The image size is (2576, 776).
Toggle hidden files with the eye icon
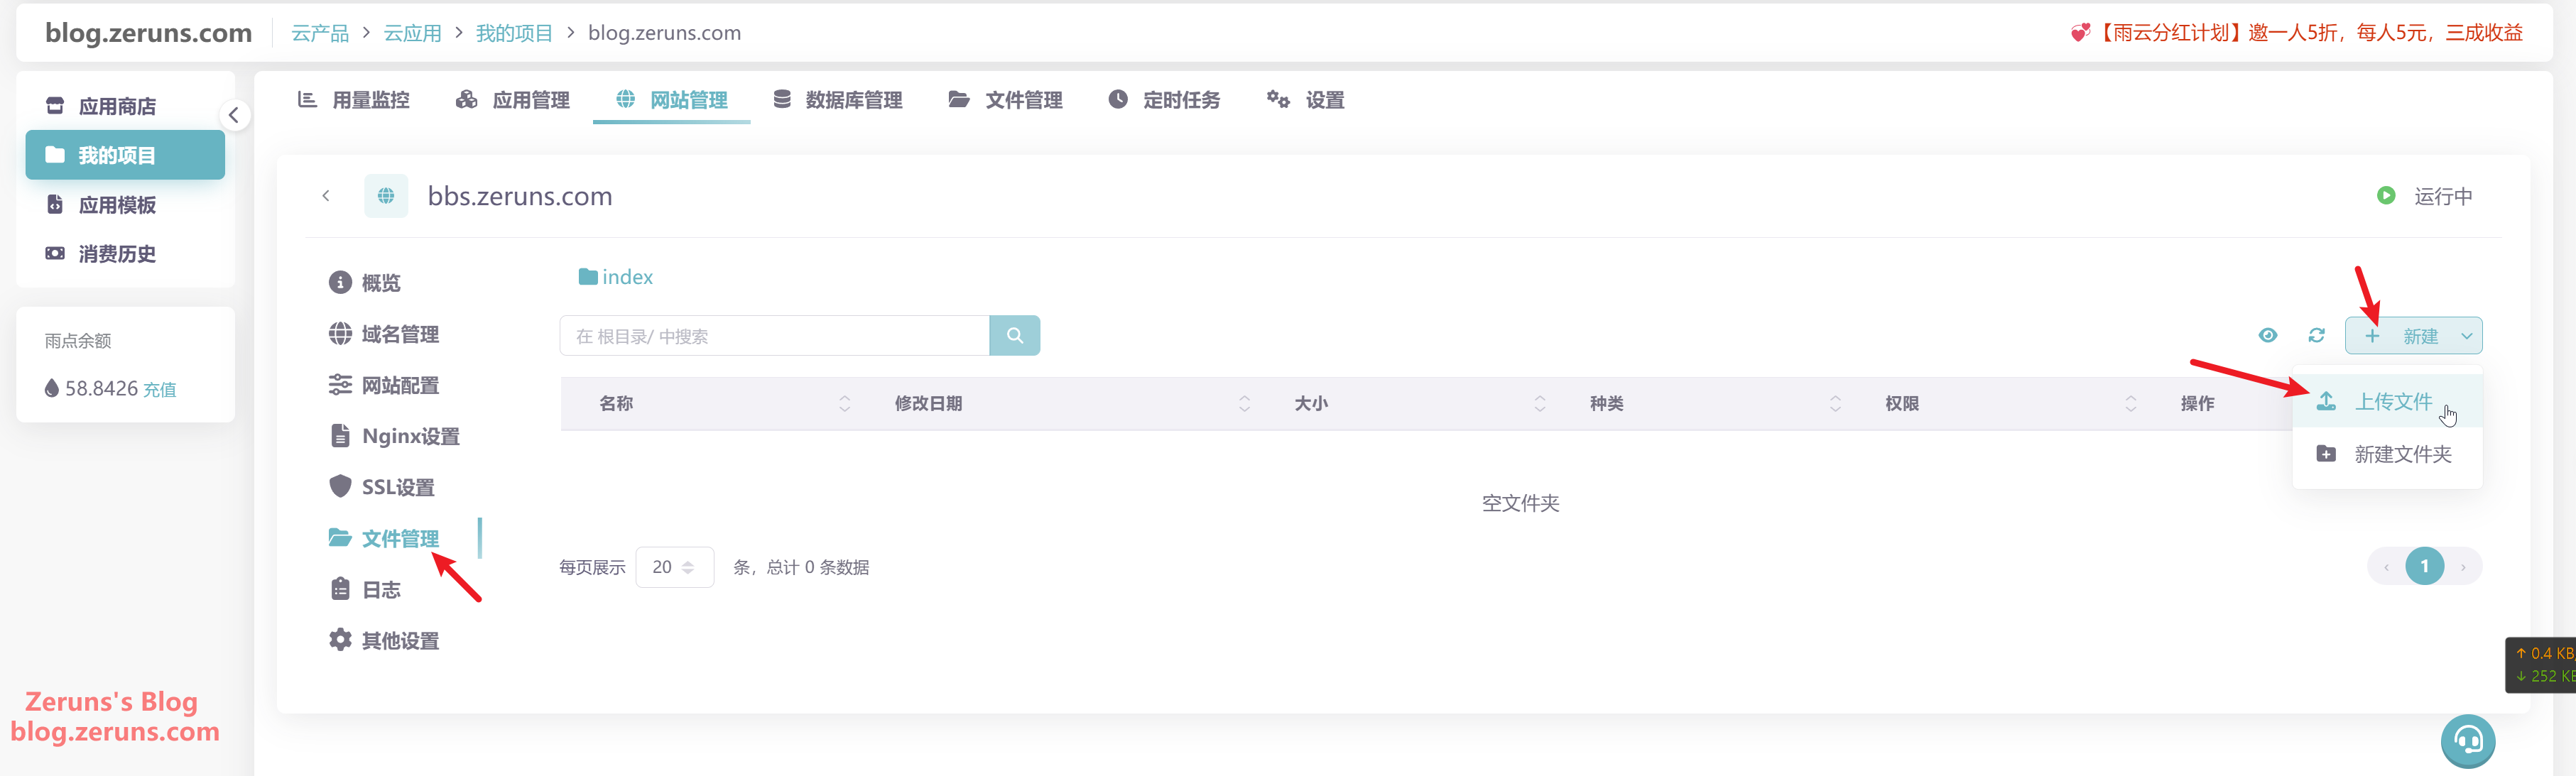coord(2268,336)
